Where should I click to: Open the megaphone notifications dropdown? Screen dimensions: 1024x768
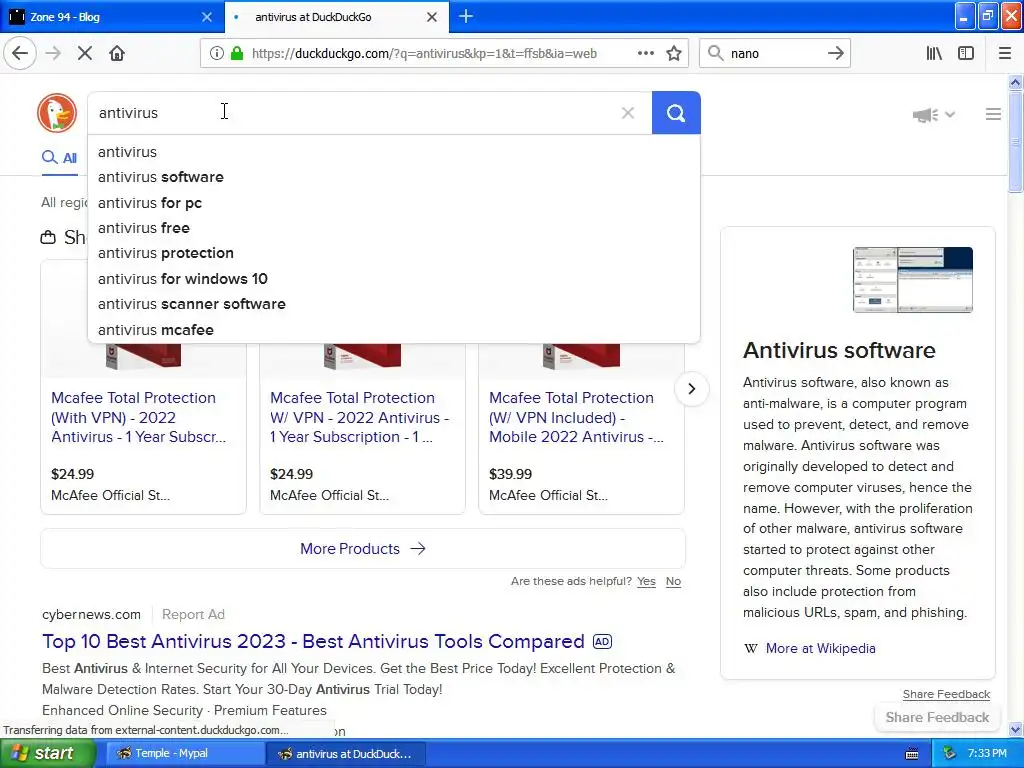click(933, 115)
